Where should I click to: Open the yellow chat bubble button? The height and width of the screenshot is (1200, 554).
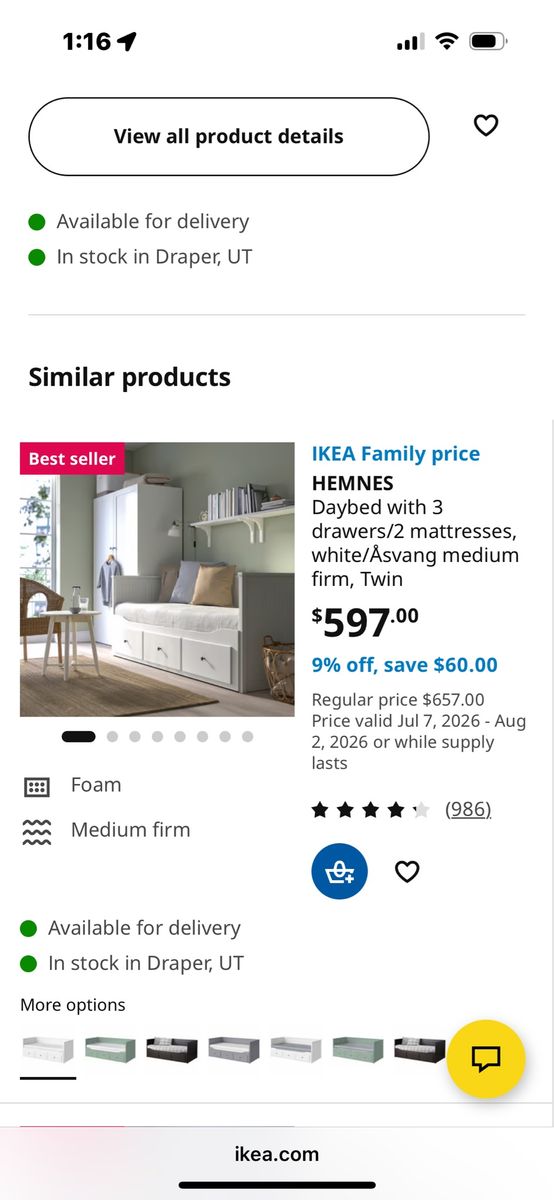tap(486, 1059)
